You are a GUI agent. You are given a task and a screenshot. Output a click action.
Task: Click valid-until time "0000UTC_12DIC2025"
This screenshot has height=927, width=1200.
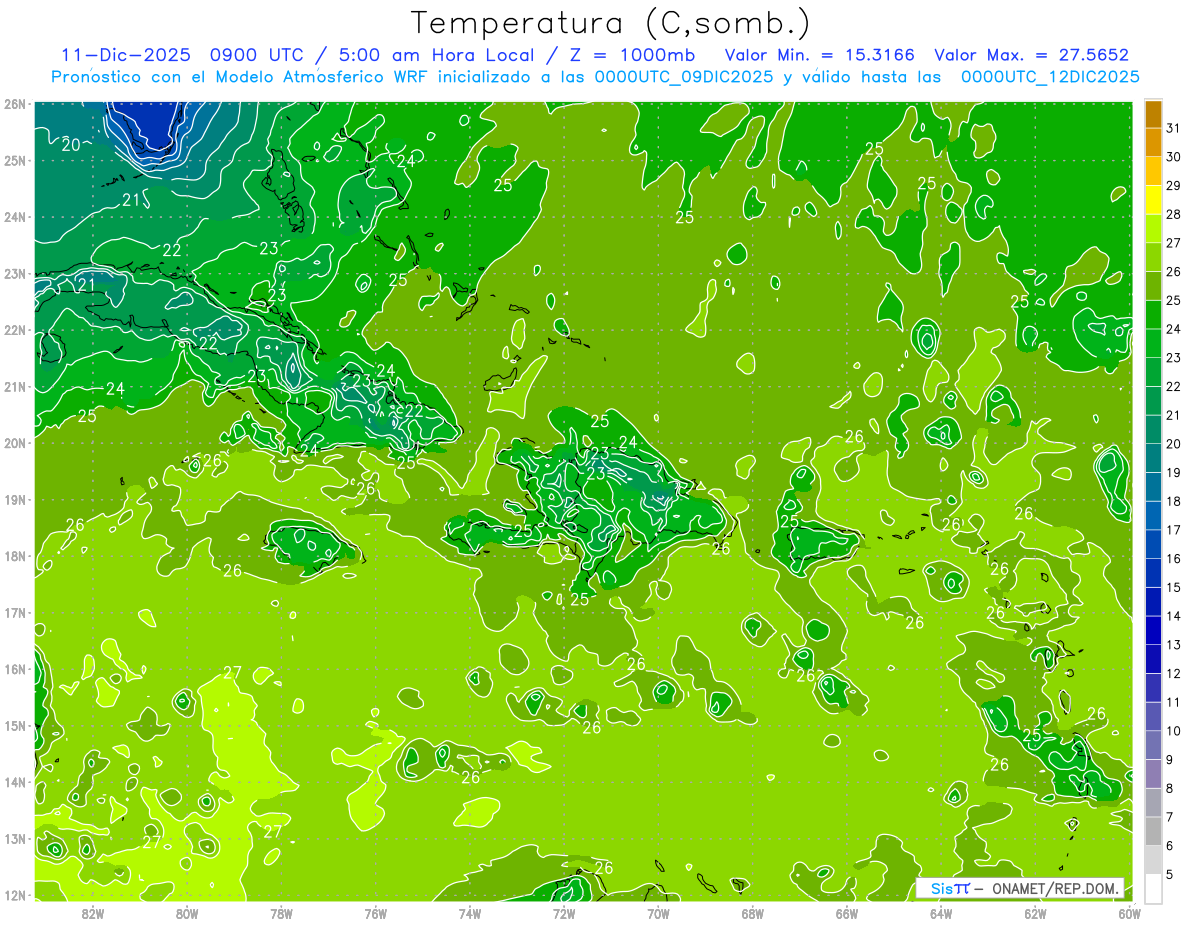point(1050,77)
